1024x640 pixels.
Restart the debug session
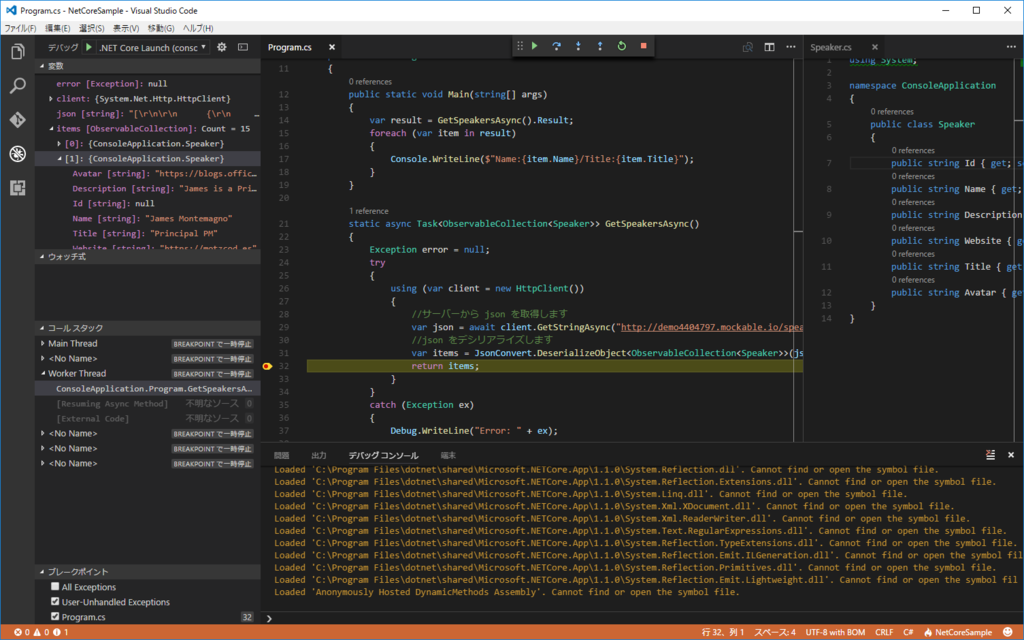(x=622, y=46)
